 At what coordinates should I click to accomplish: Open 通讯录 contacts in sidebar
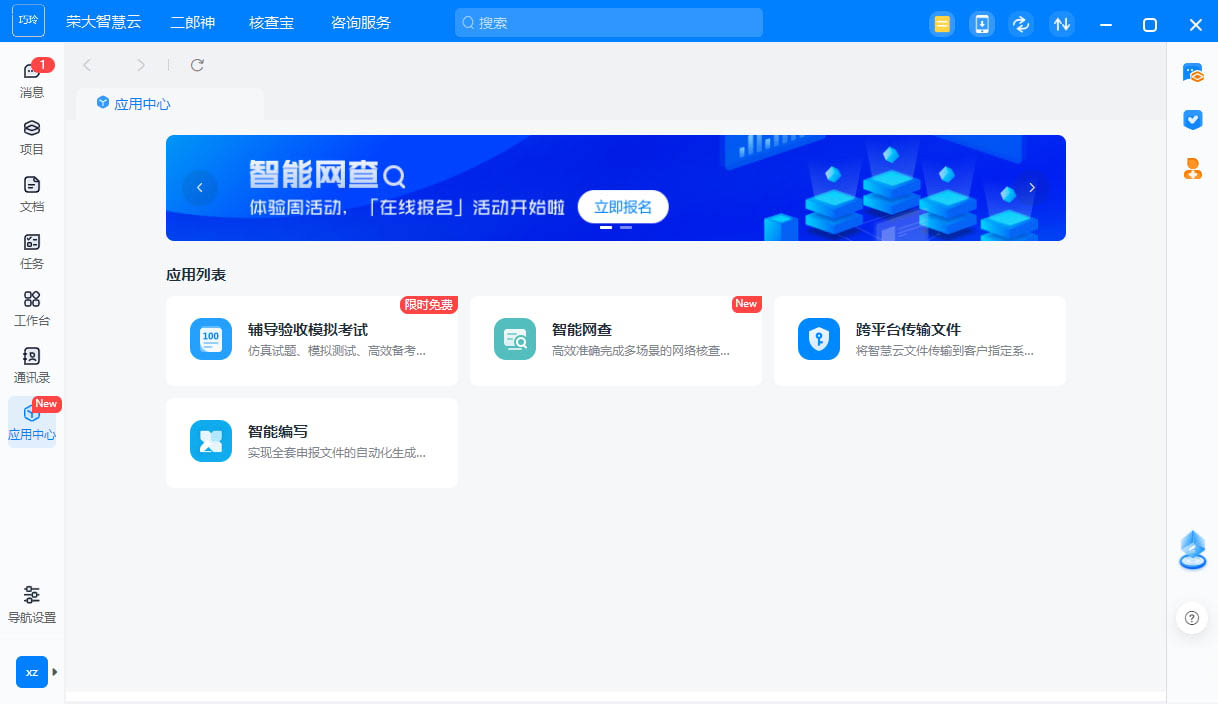click(x=32, y=365)
